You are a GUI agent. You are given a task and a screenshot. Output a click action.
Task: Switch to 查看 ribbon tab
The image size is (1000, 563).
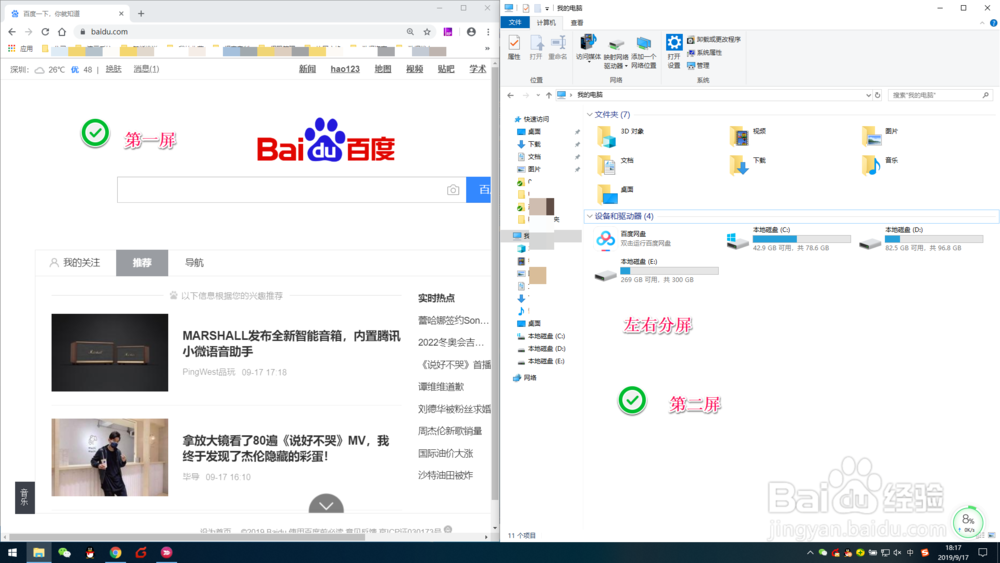click(x=577, y=23)
